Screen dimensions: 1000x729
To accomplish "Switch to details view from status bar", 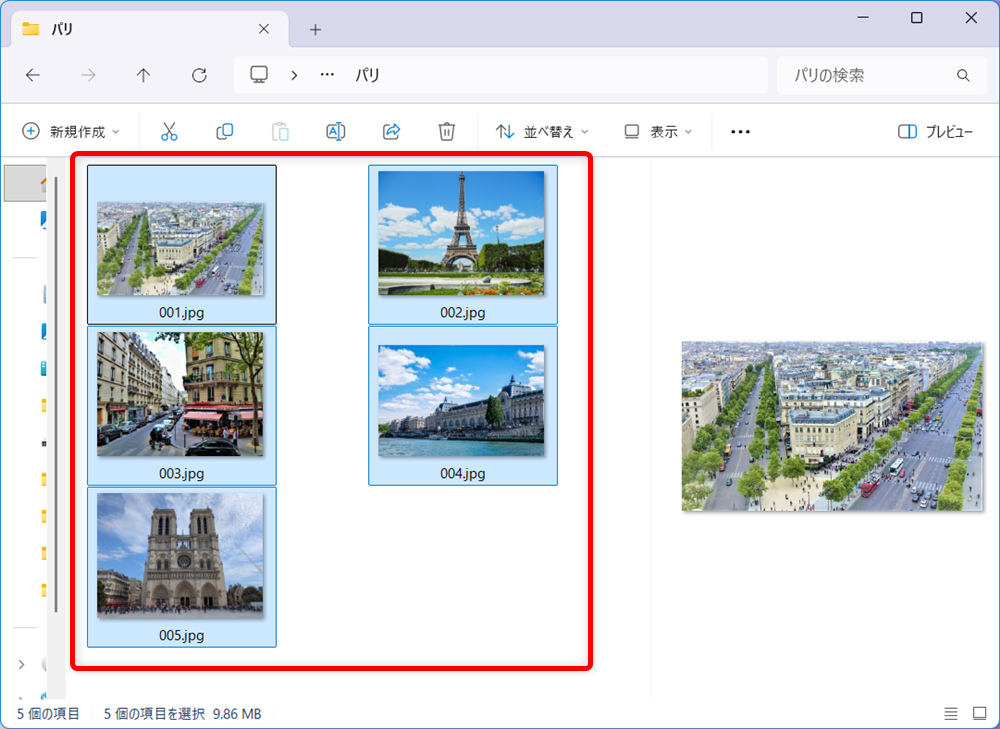I will click(950, 713).
